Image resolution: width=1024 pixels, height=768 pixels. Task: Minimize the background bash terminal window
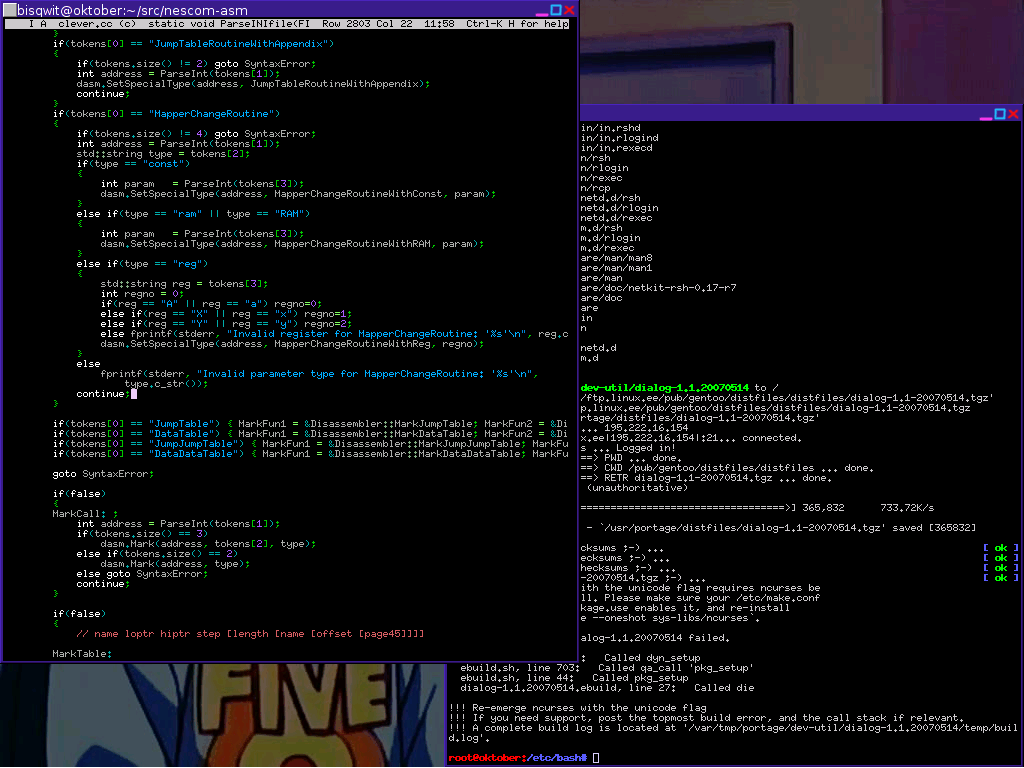tap(986, 115)
